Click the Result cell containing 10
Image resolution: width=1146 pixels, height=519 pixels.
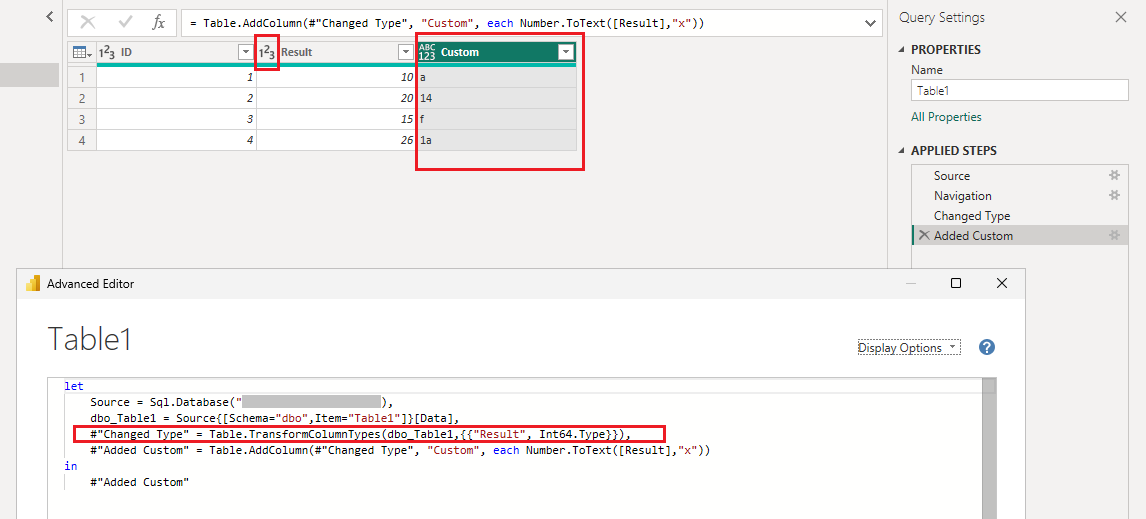pos(336,77)
